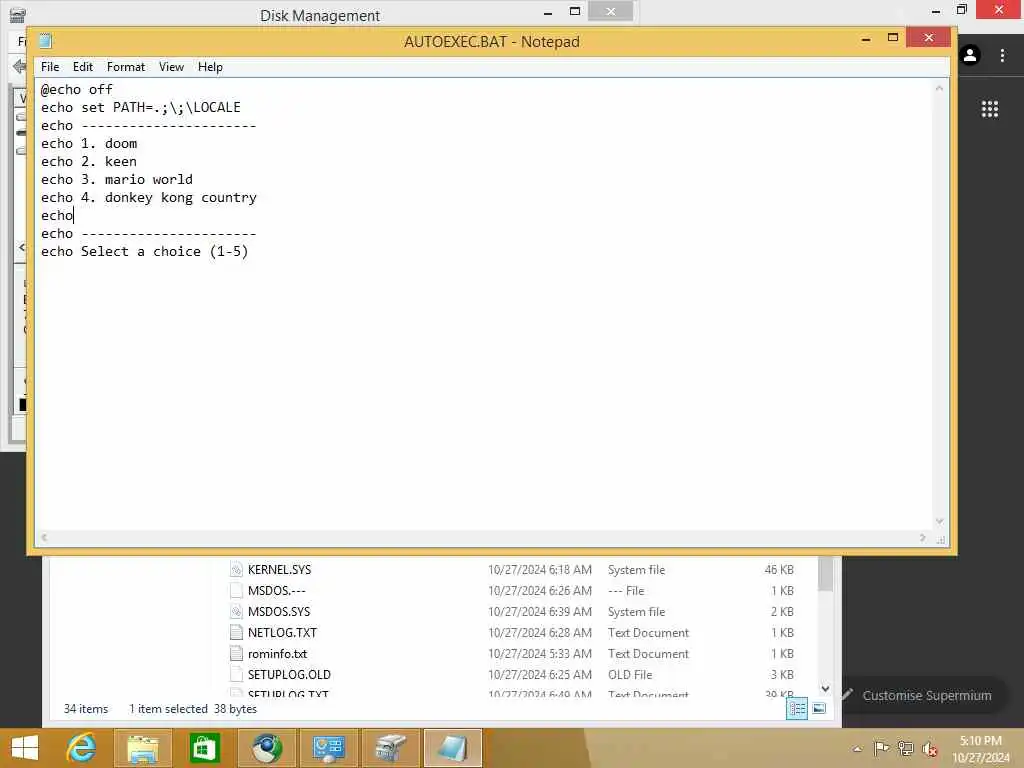Switch to Disk Management taskbar icon
1024x768 pixels.
[391, 748]
